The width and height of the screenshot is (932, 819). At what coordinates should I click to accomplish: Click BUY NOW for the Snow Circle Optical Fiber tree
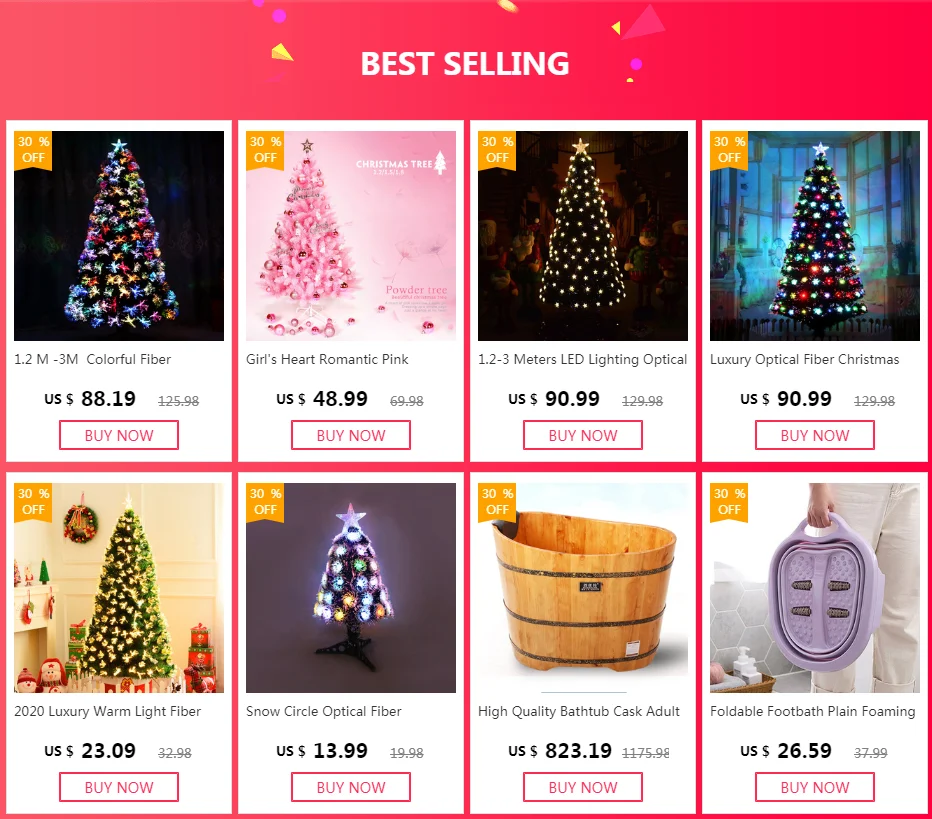[x=351, y=787]
